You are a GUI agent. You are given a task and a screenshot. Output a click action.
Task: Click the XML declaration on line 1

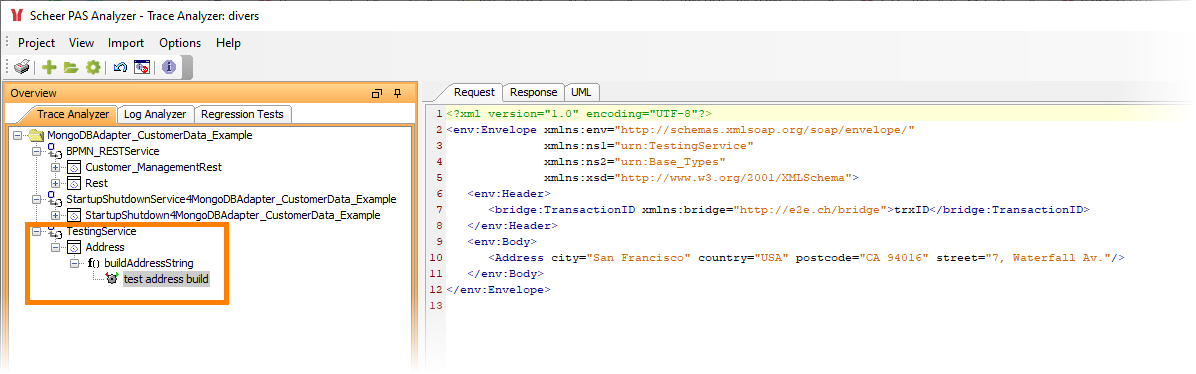point(579,113)
